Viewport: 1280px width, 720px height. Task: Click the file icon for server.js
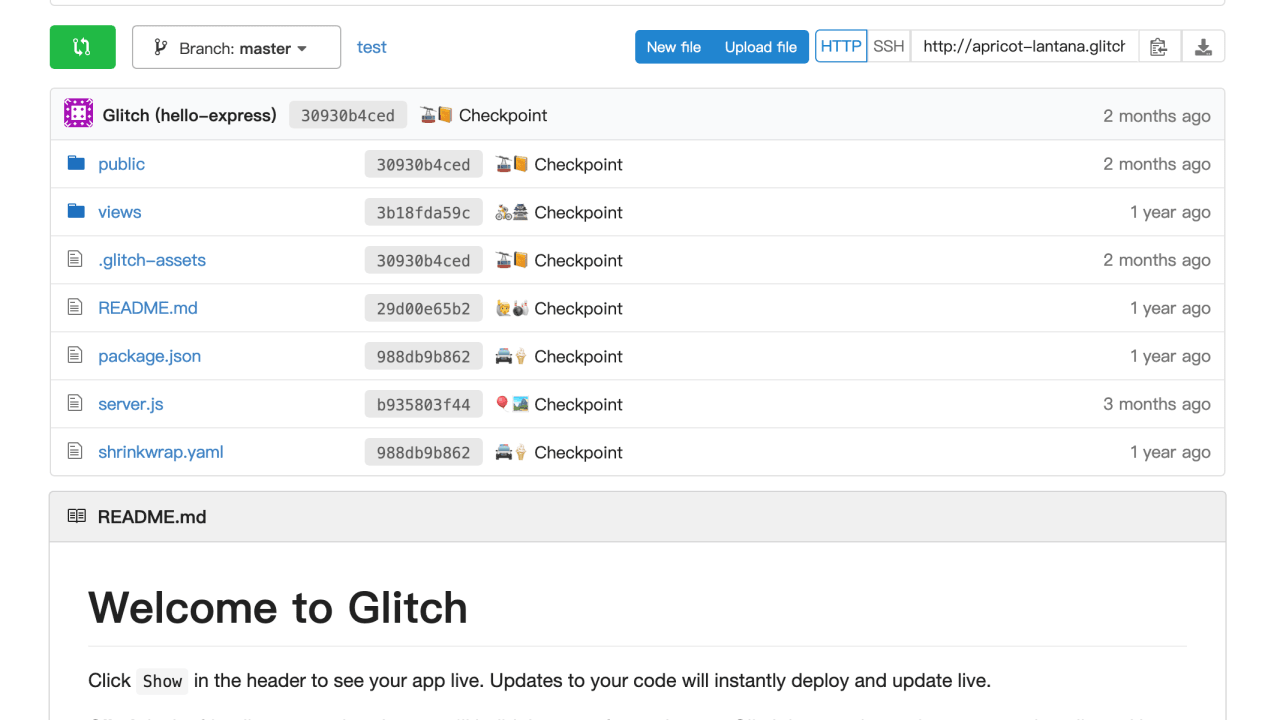75,403
